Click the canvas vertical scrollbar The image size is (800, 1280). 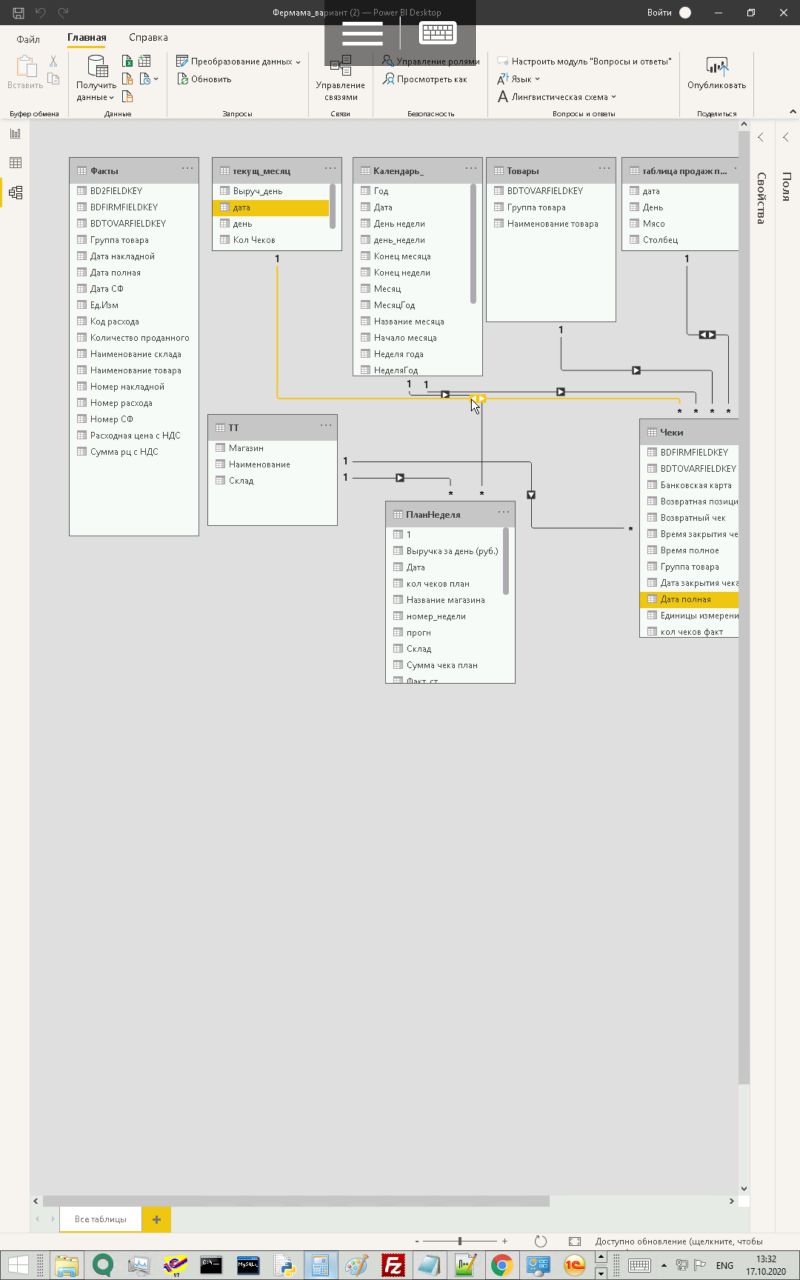click(743, 605)
